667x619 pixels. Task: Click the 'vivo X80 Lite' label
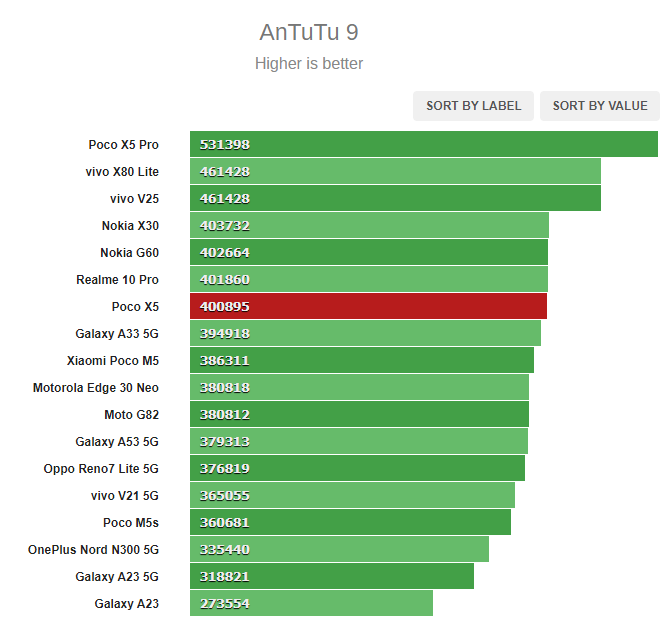(x=122, y=172)
